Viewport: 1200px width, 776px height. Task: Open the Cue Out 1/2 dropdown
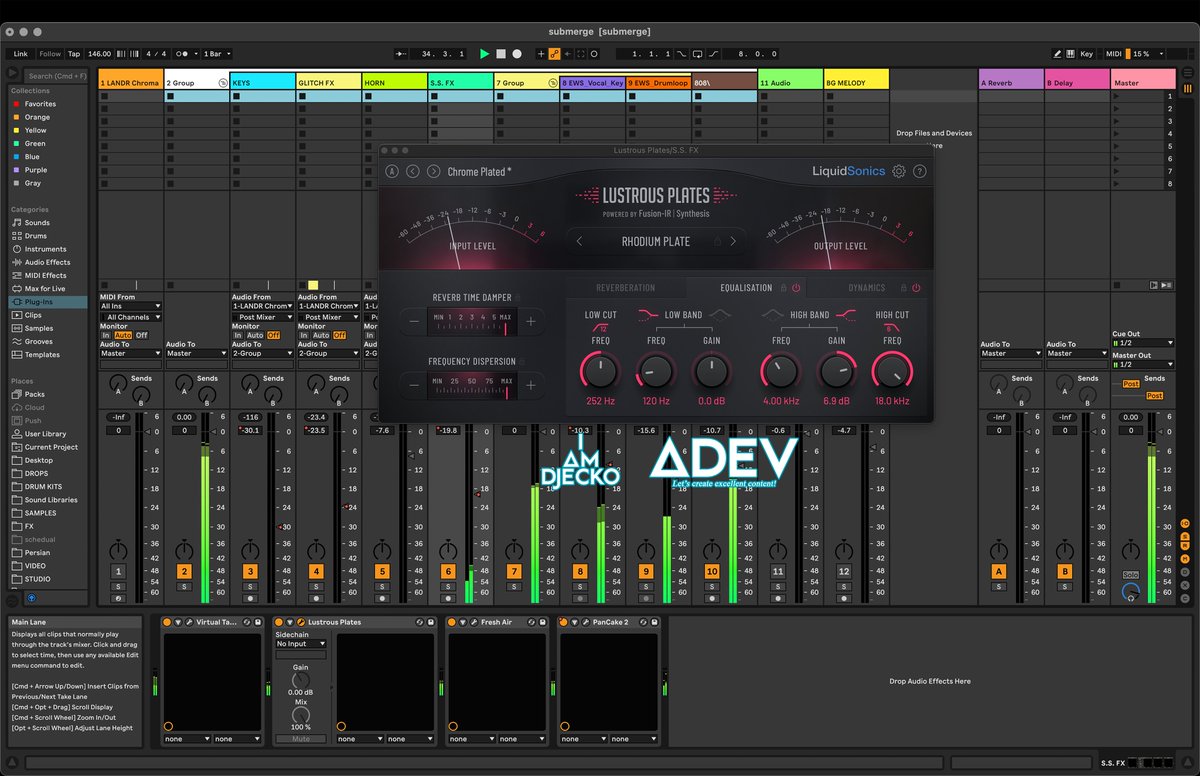(x=1143, y=343)
